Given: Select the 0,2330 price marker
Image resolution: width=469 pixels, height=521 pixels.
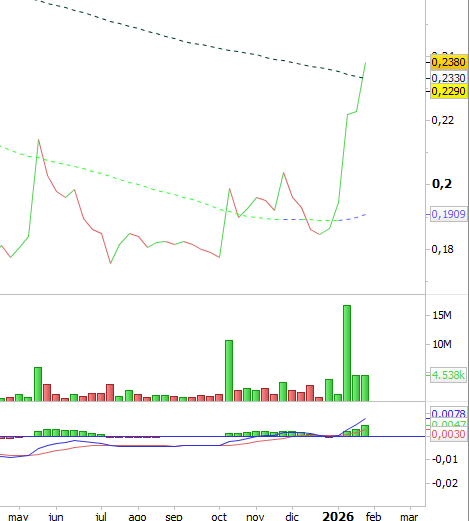Looking at the screenshot, I should pos(448,78).
